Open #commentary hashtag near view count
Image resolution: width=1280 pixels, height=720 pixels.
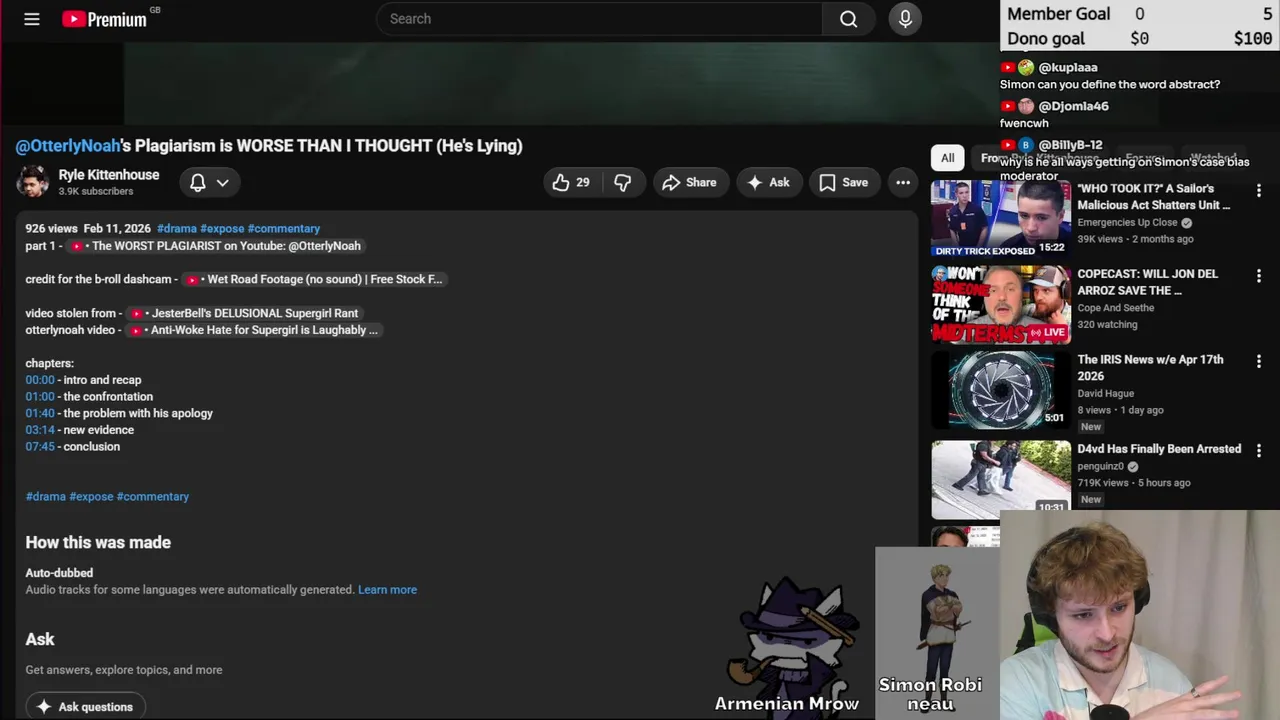coord(284,228)
